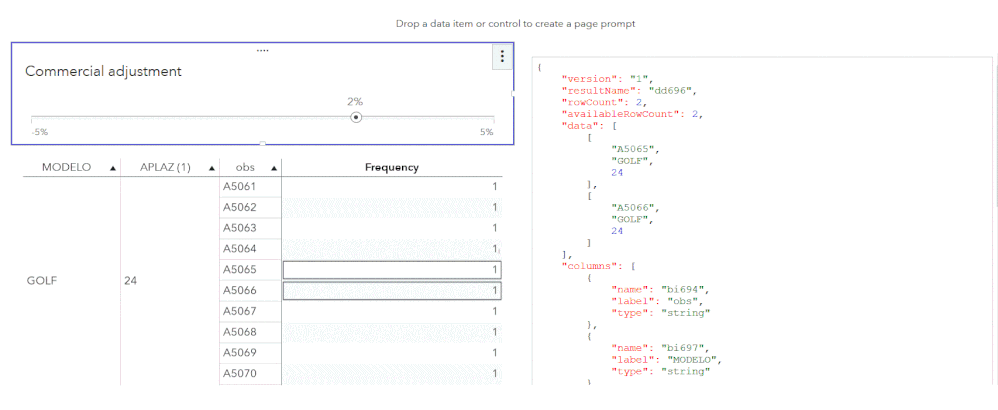Click the obs column header label
998x410 pixels.
tap(245, 167)
